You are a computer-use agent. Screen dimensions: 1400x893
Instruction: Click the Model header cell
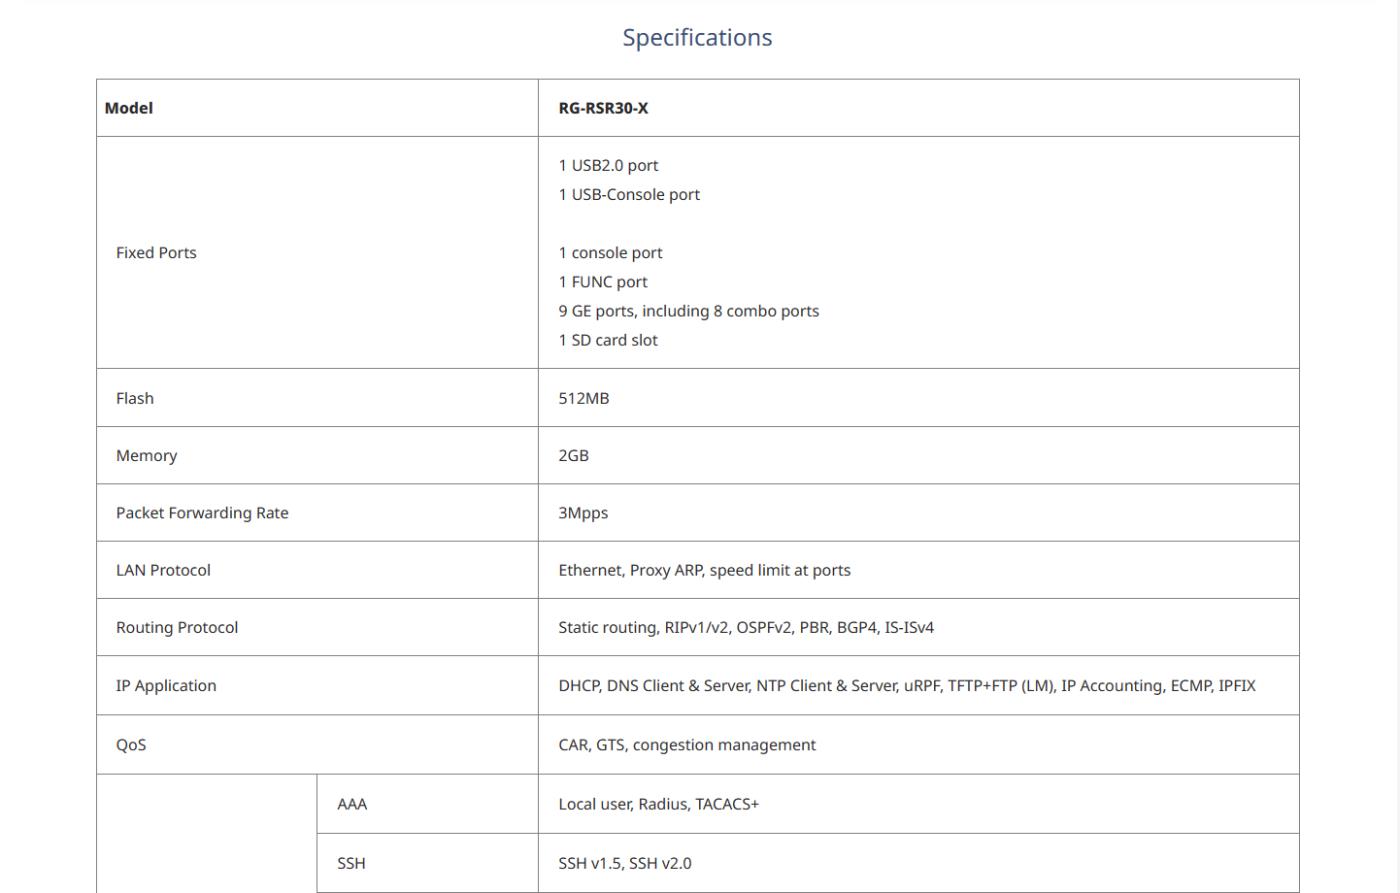[129, 108]
